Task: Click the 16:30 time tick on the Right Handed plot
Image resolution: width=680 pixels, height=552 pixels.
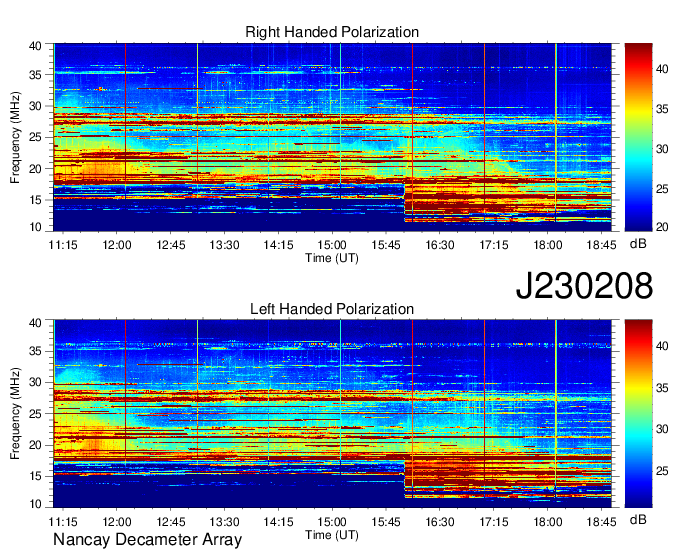Action: click(440, 245)
